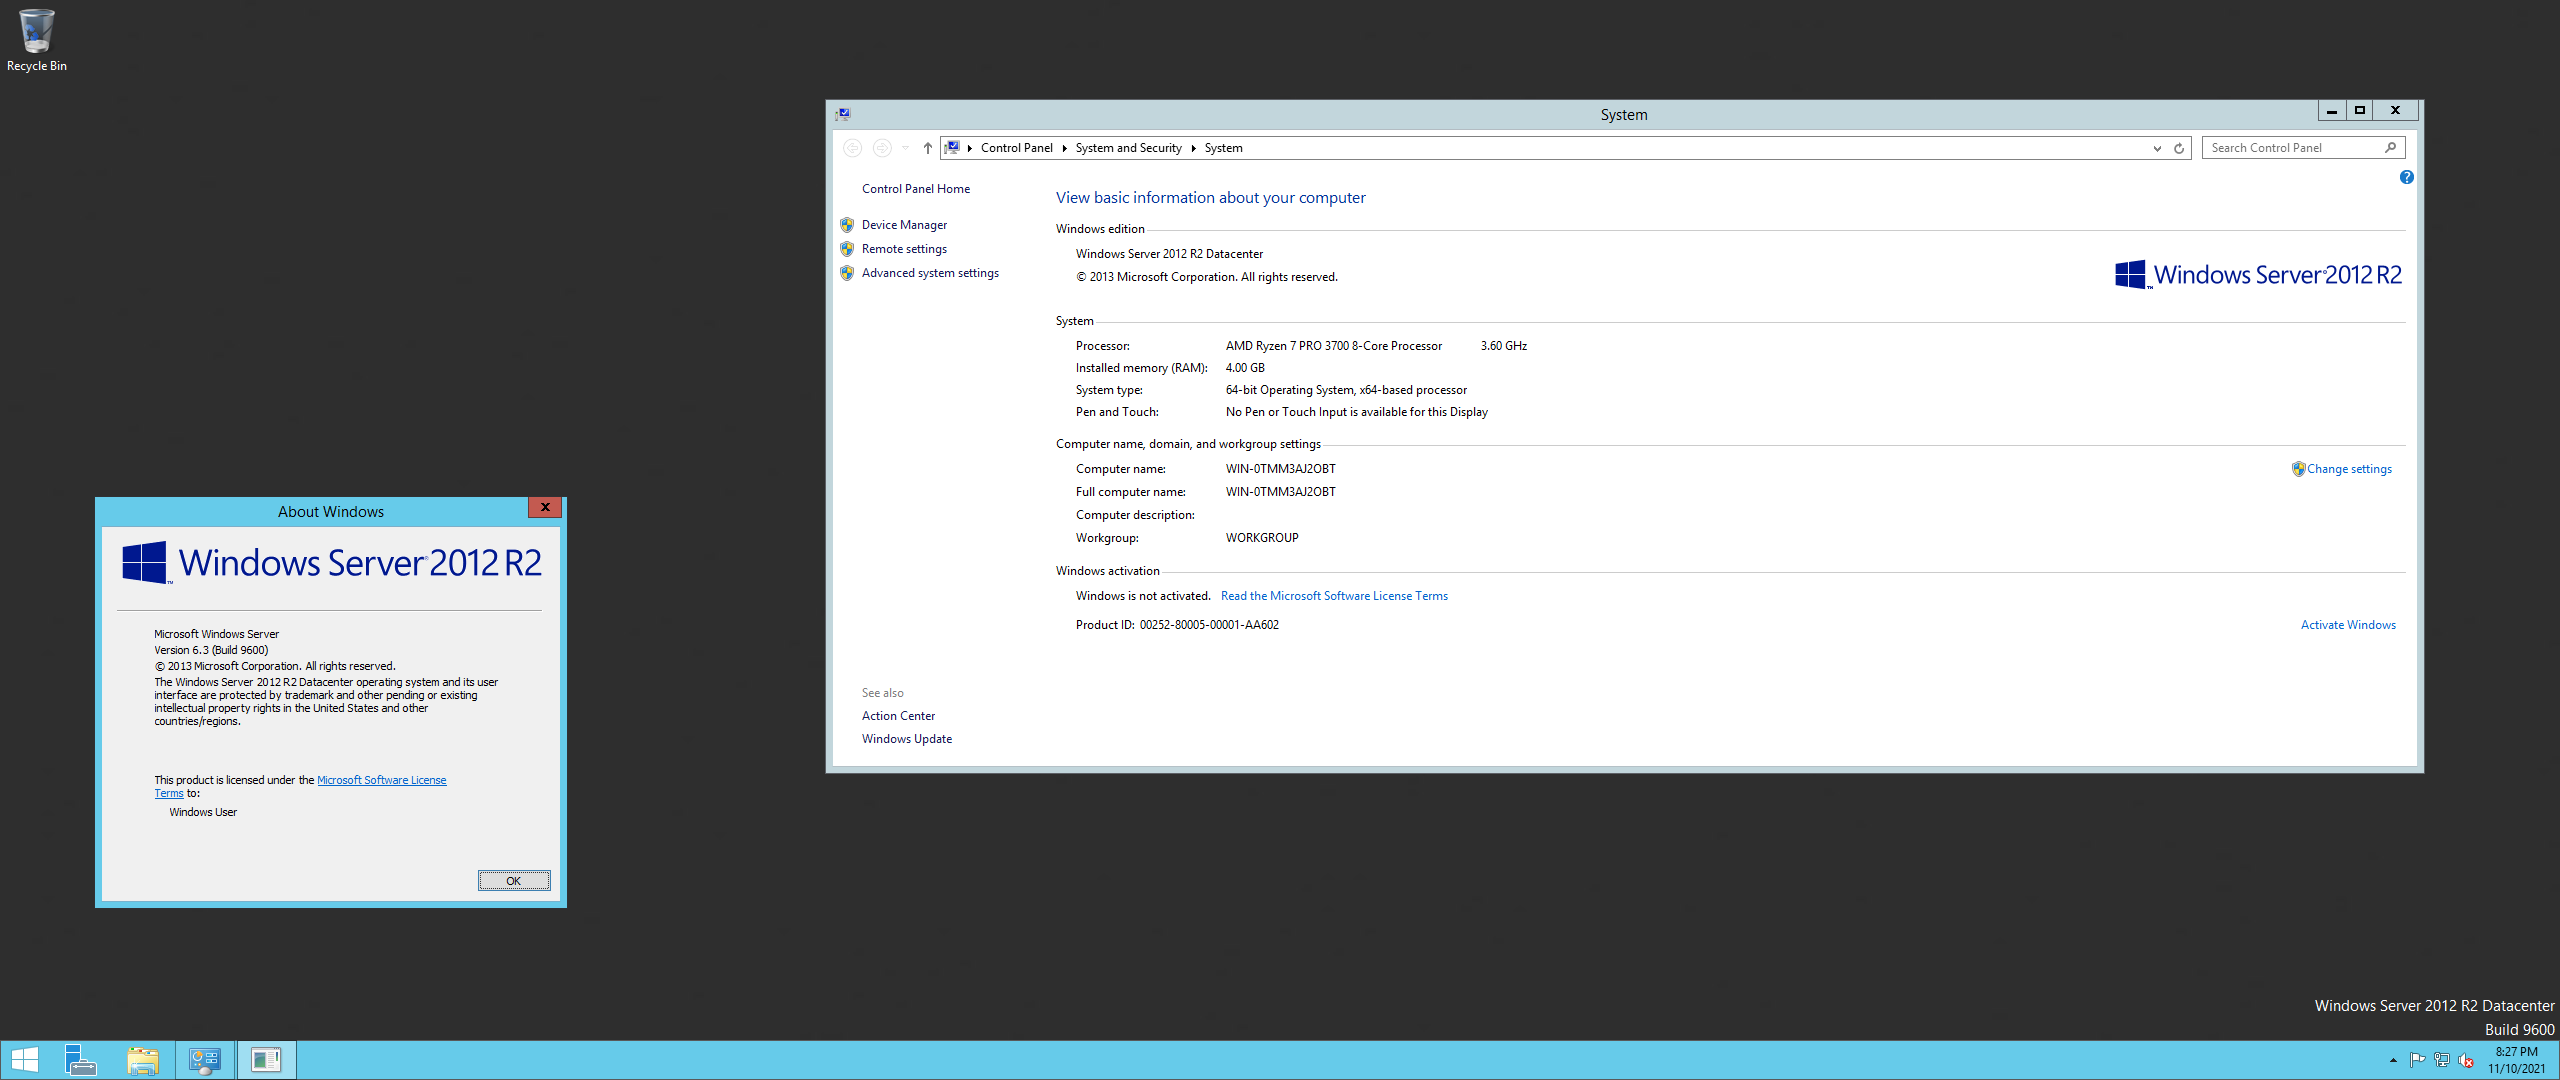The image size is (2560, 1080).
Task: Click Version 6.3 (Build 9600) text
Action: point(211,650)
